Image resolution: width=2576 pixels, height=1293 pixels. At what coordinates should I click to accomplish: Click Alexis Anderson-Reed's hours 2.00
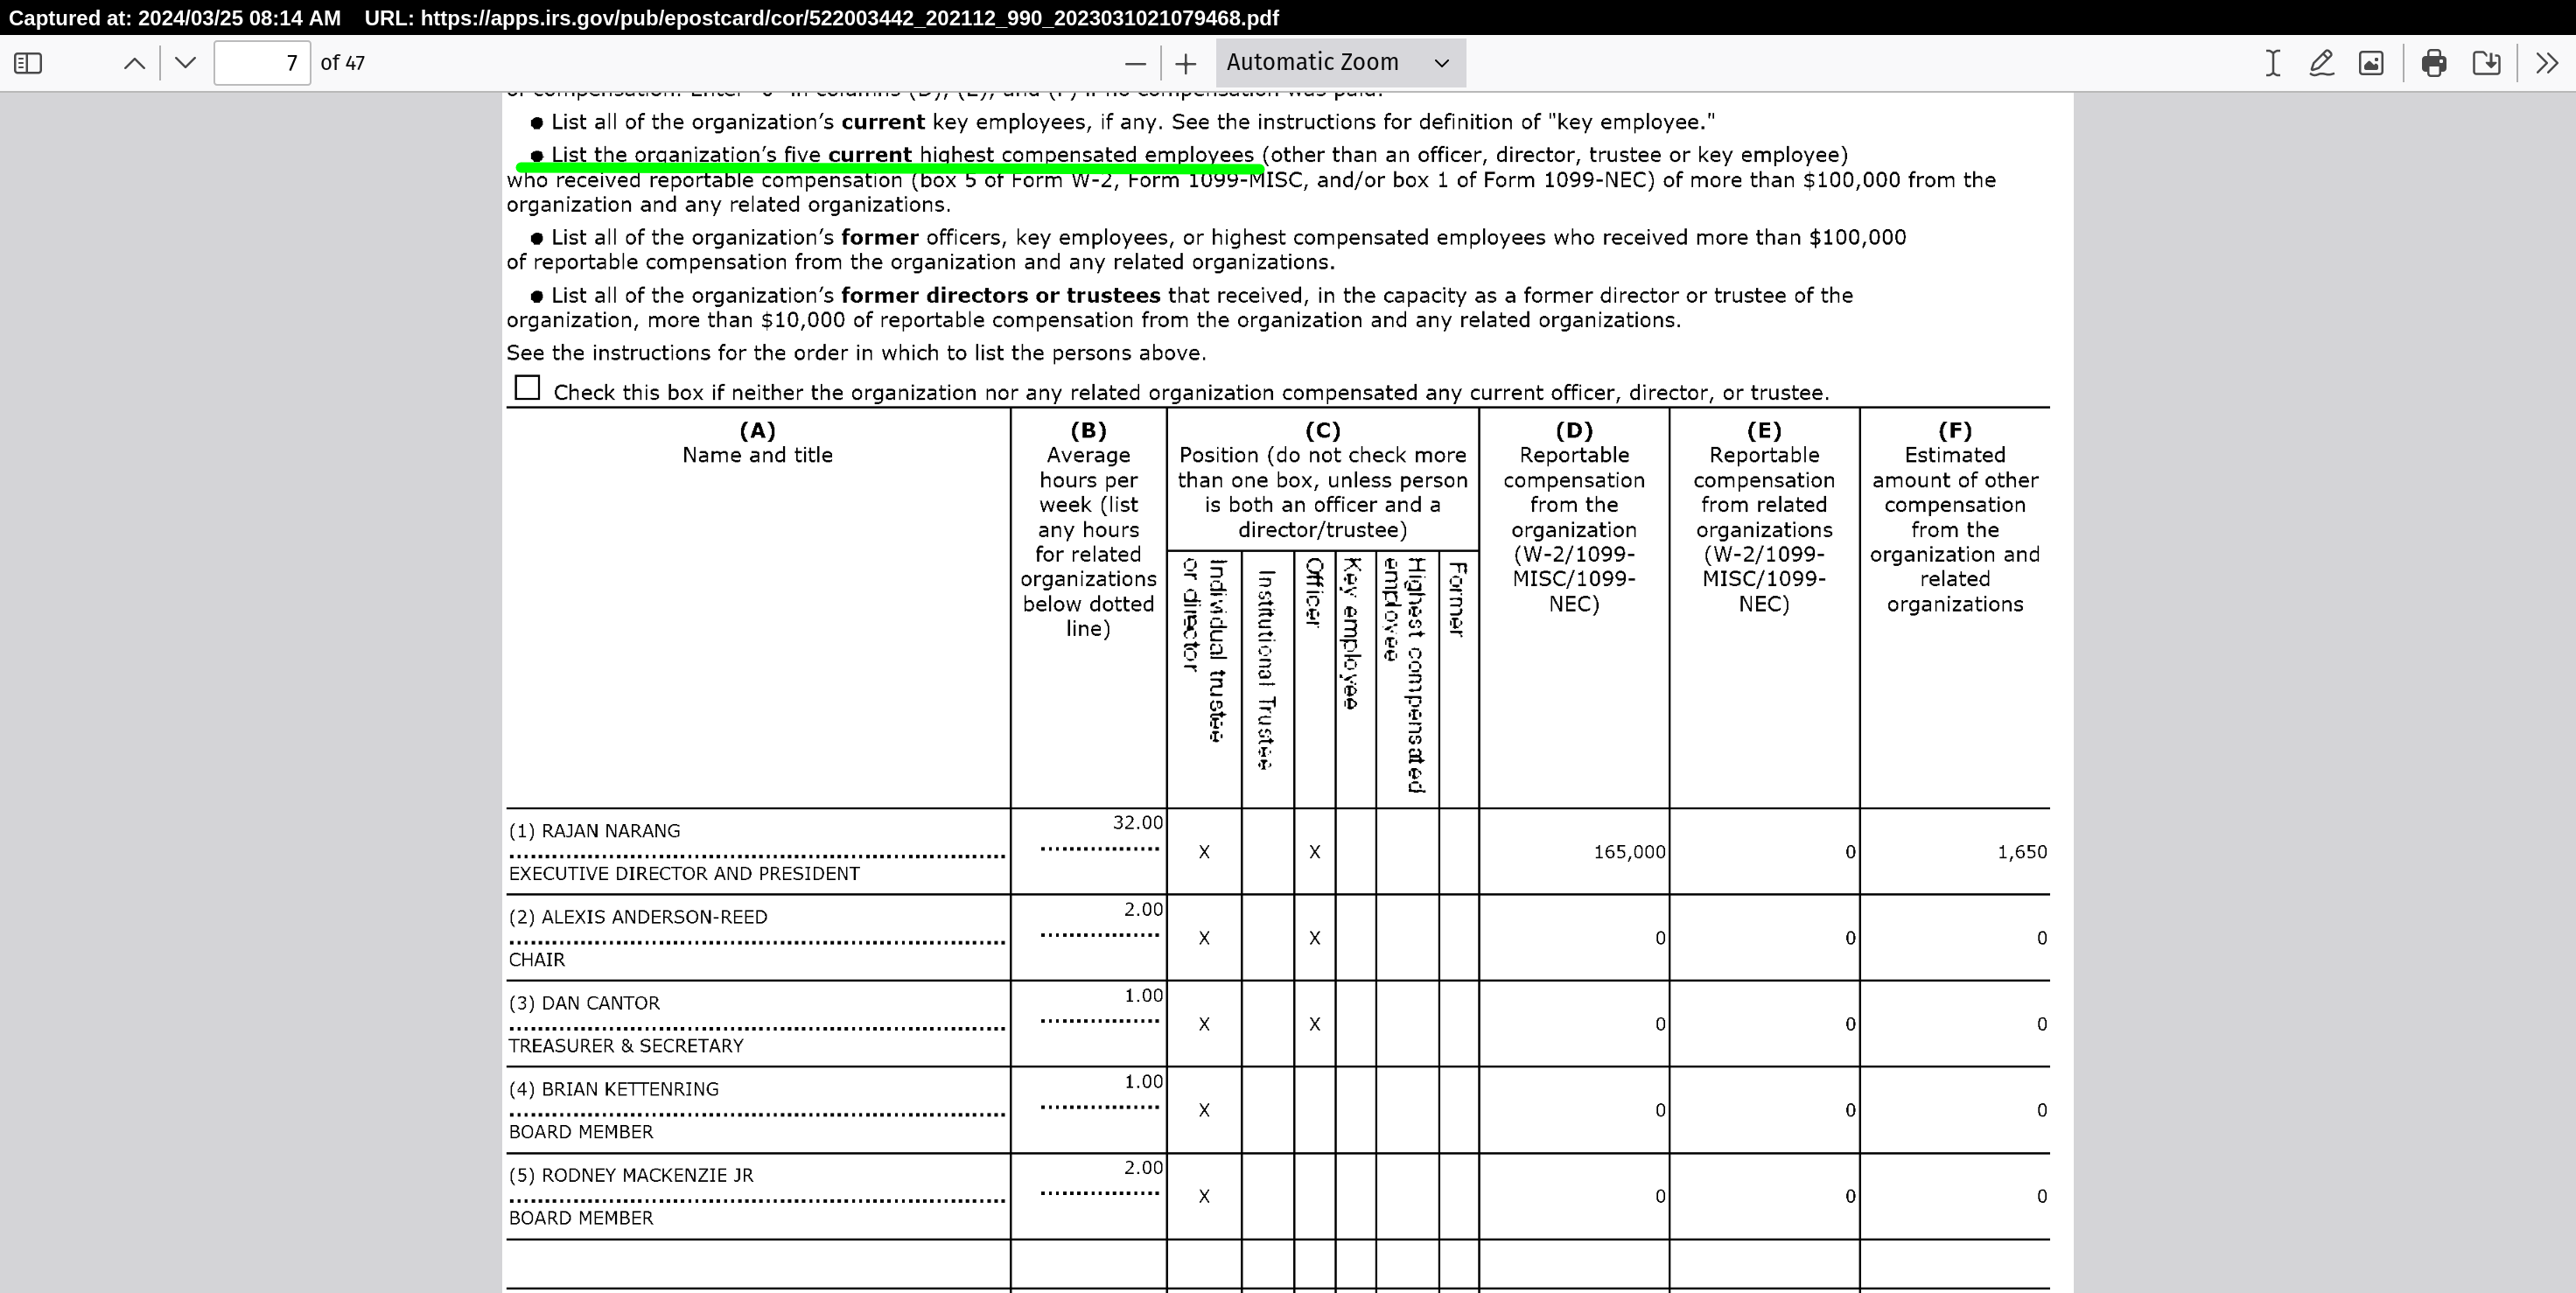point(1143,909)
